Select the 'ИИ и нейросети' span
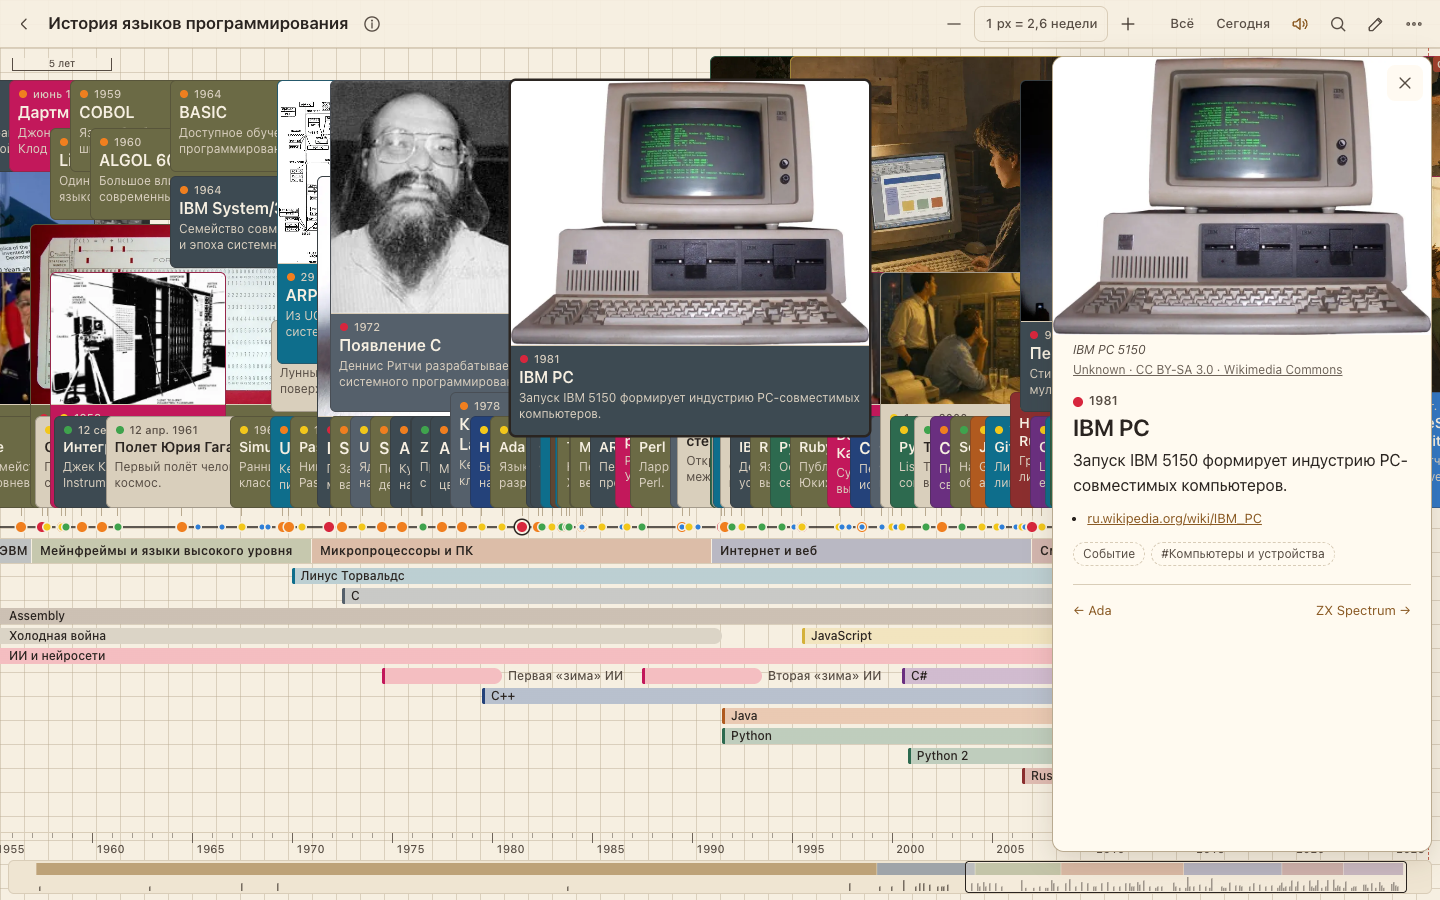Viewport: 1440px width, 900px height. [526, 656]
